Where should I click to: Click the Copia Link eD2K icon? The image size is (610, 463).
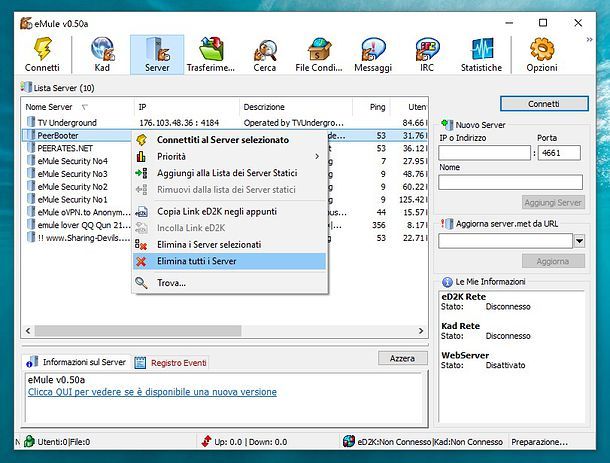pyautogui.click(x=141, y=212)
